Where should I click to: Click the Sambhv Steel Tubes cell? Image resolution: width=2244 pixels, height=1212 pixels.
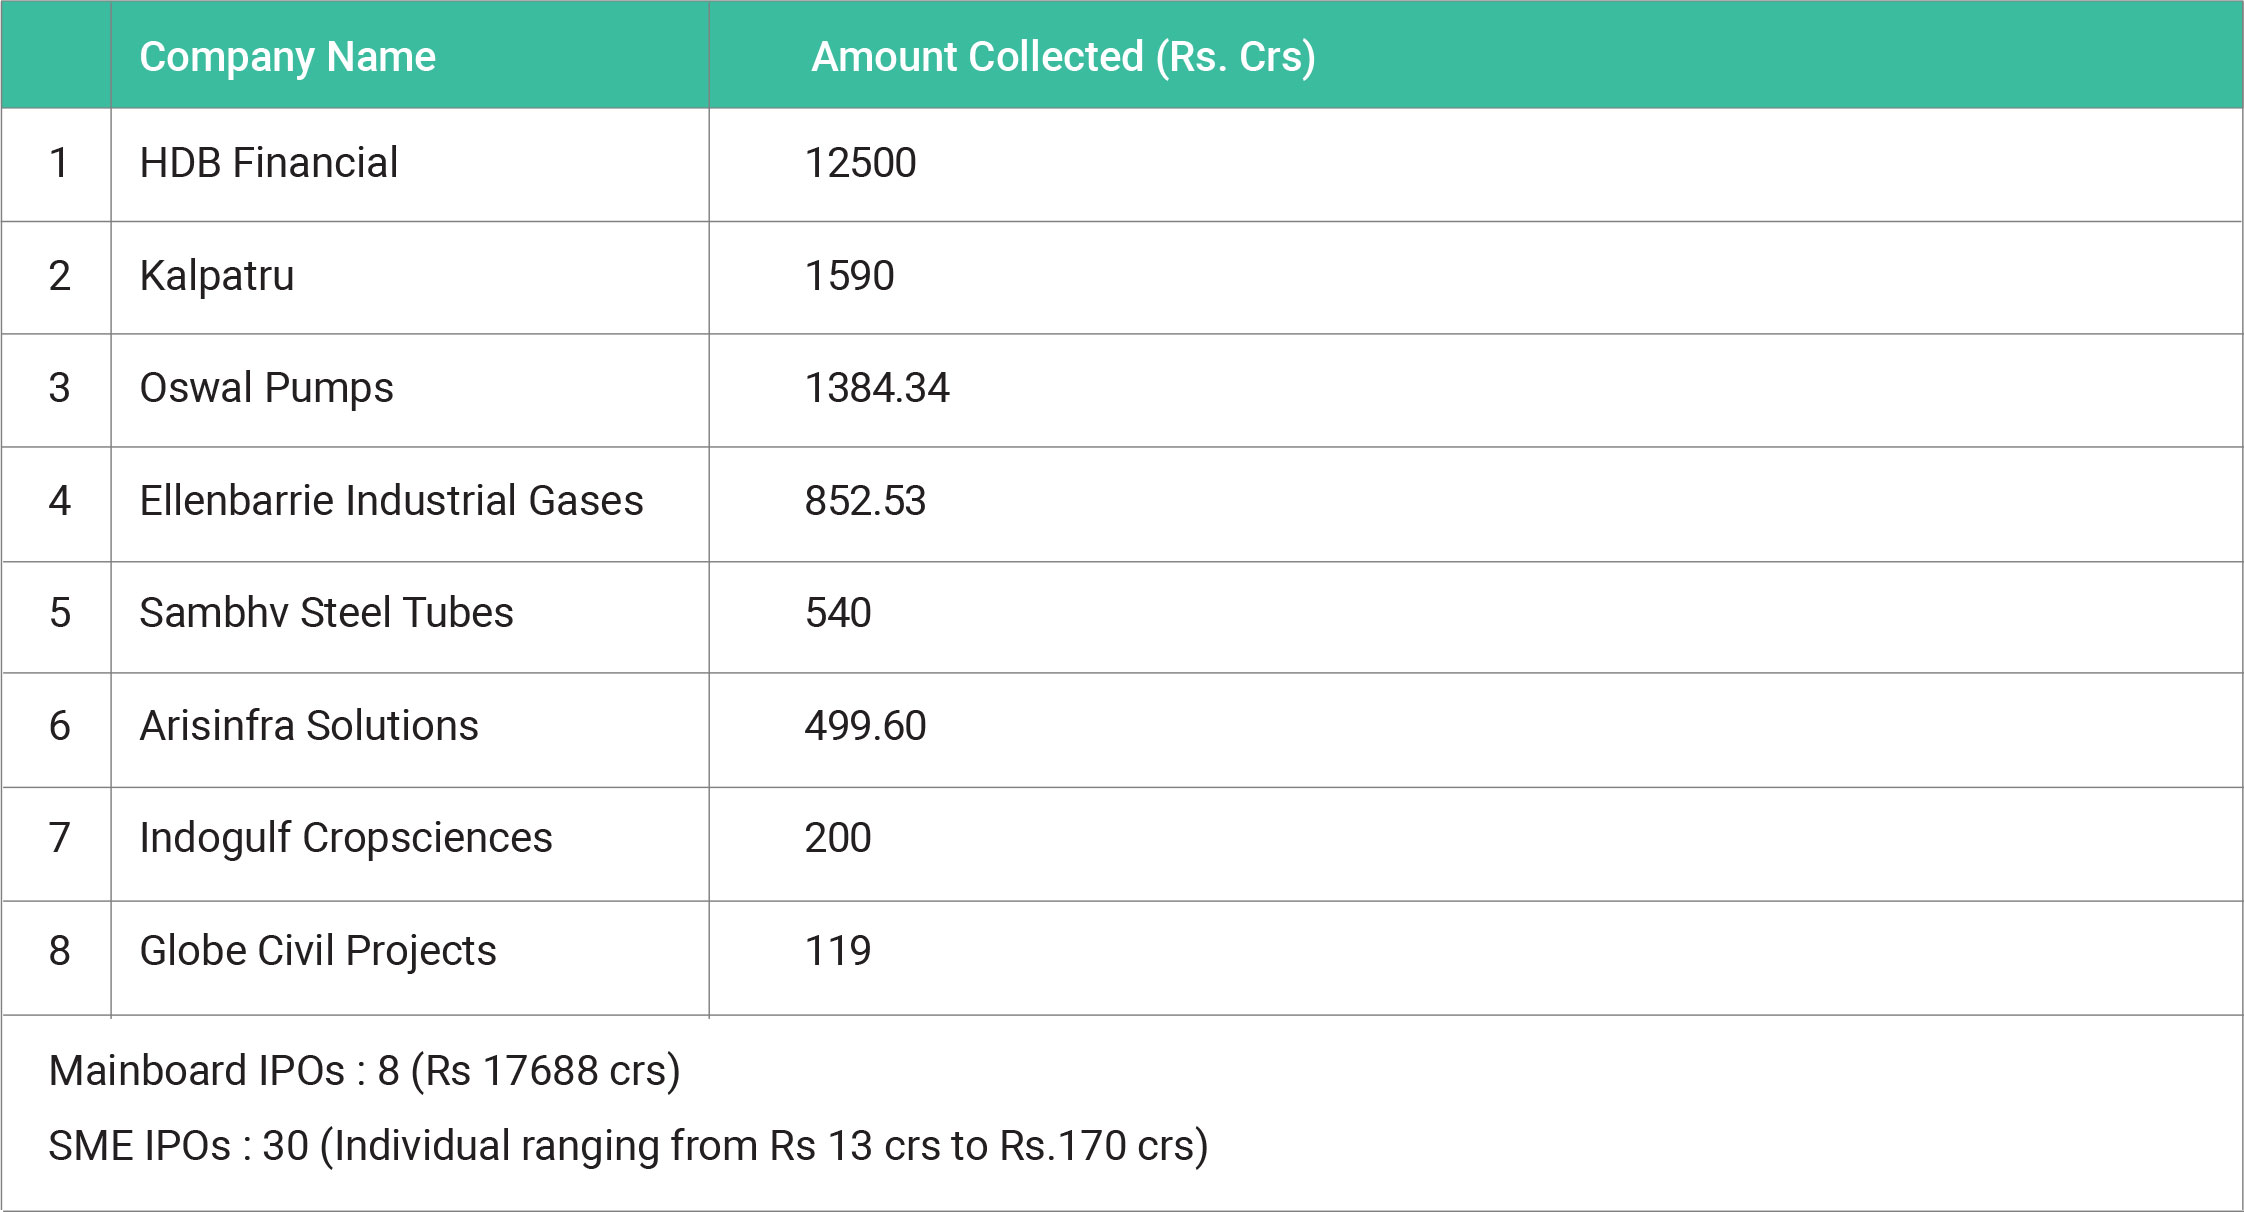tap(326, 613)
